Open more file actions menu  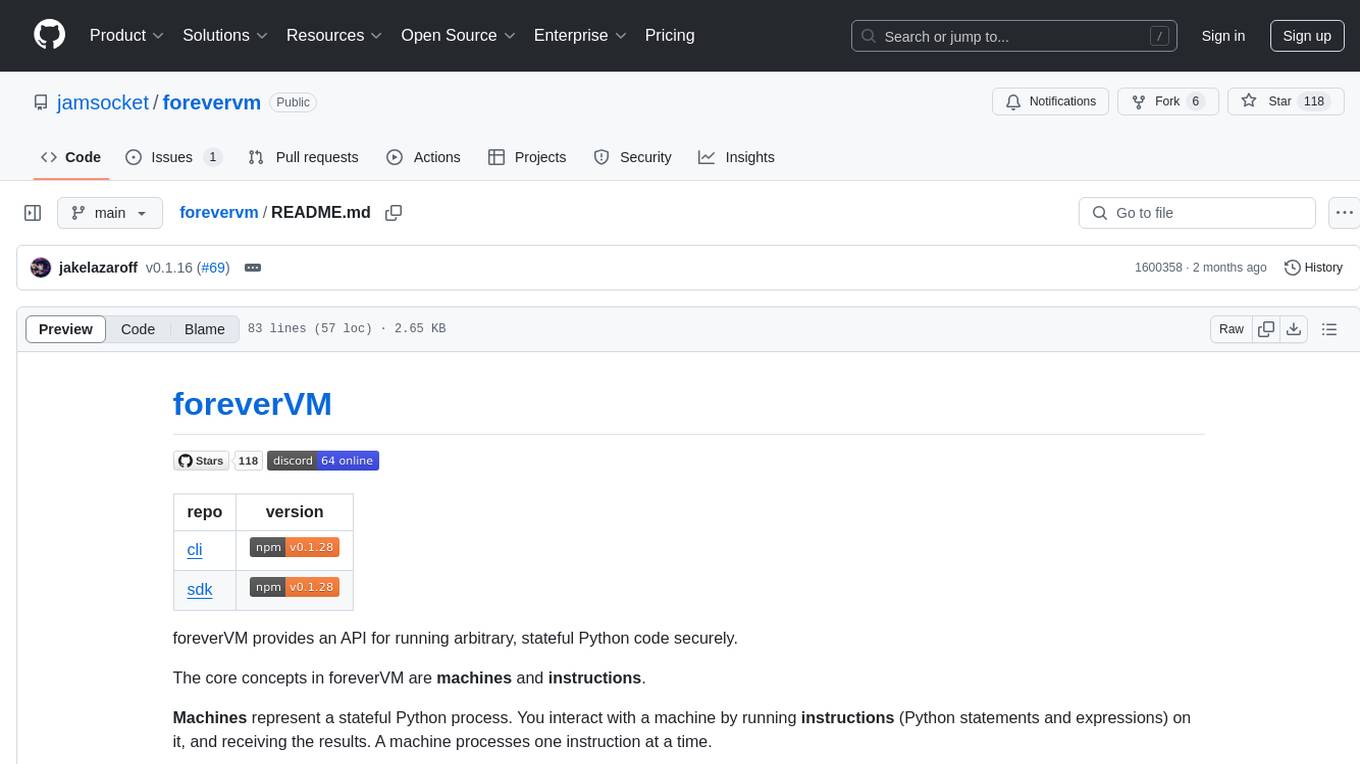coord(1344,213)
